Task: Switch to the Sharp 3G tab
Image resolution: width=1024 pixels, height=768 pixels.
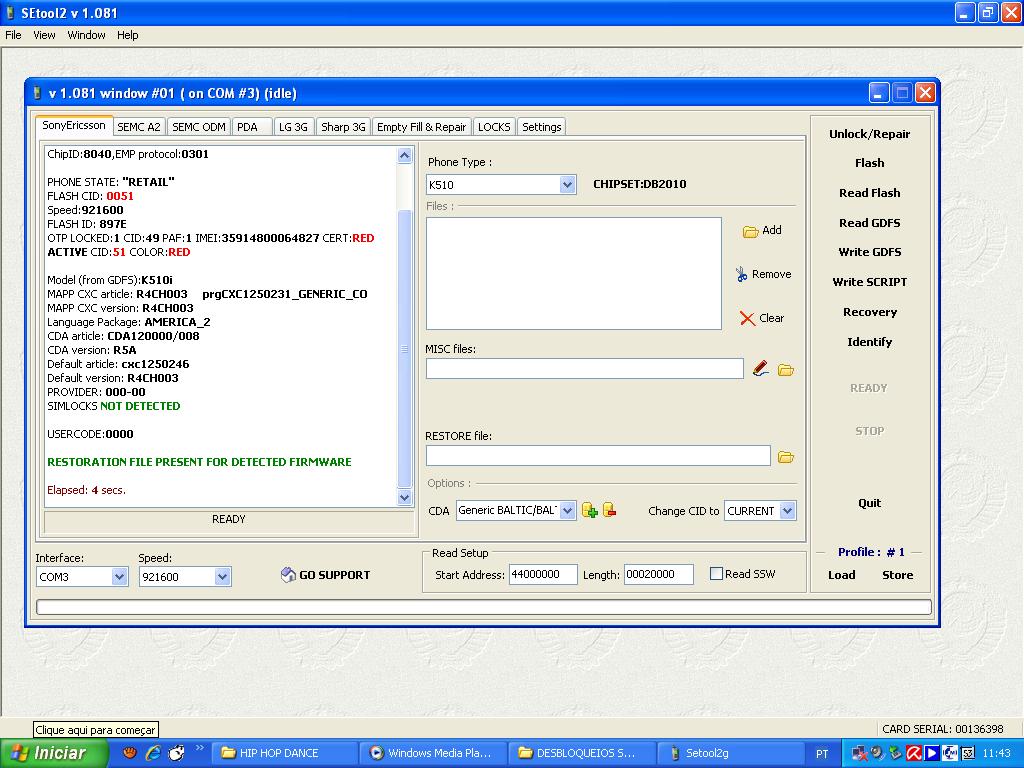Action: (344, 127)
